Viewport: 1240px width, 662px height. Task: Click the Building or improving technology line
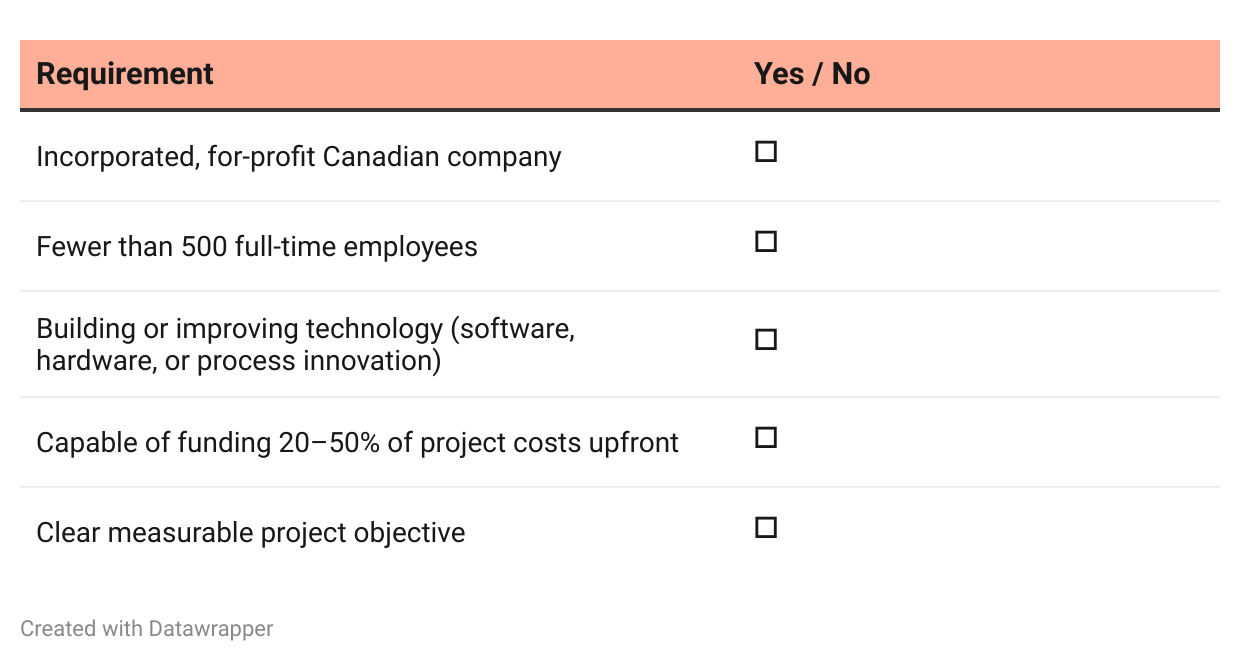[305, 329]
